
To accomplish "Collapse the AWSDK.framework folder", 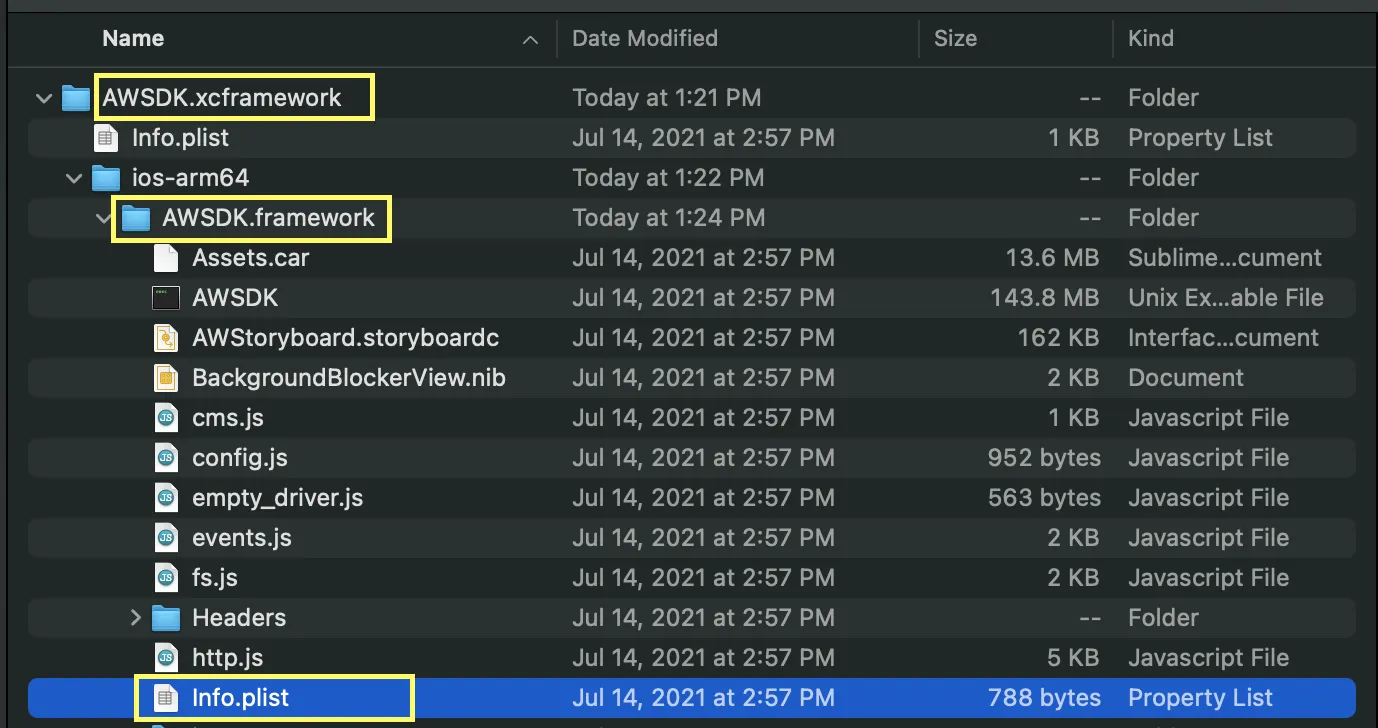I will coord(104,218).
